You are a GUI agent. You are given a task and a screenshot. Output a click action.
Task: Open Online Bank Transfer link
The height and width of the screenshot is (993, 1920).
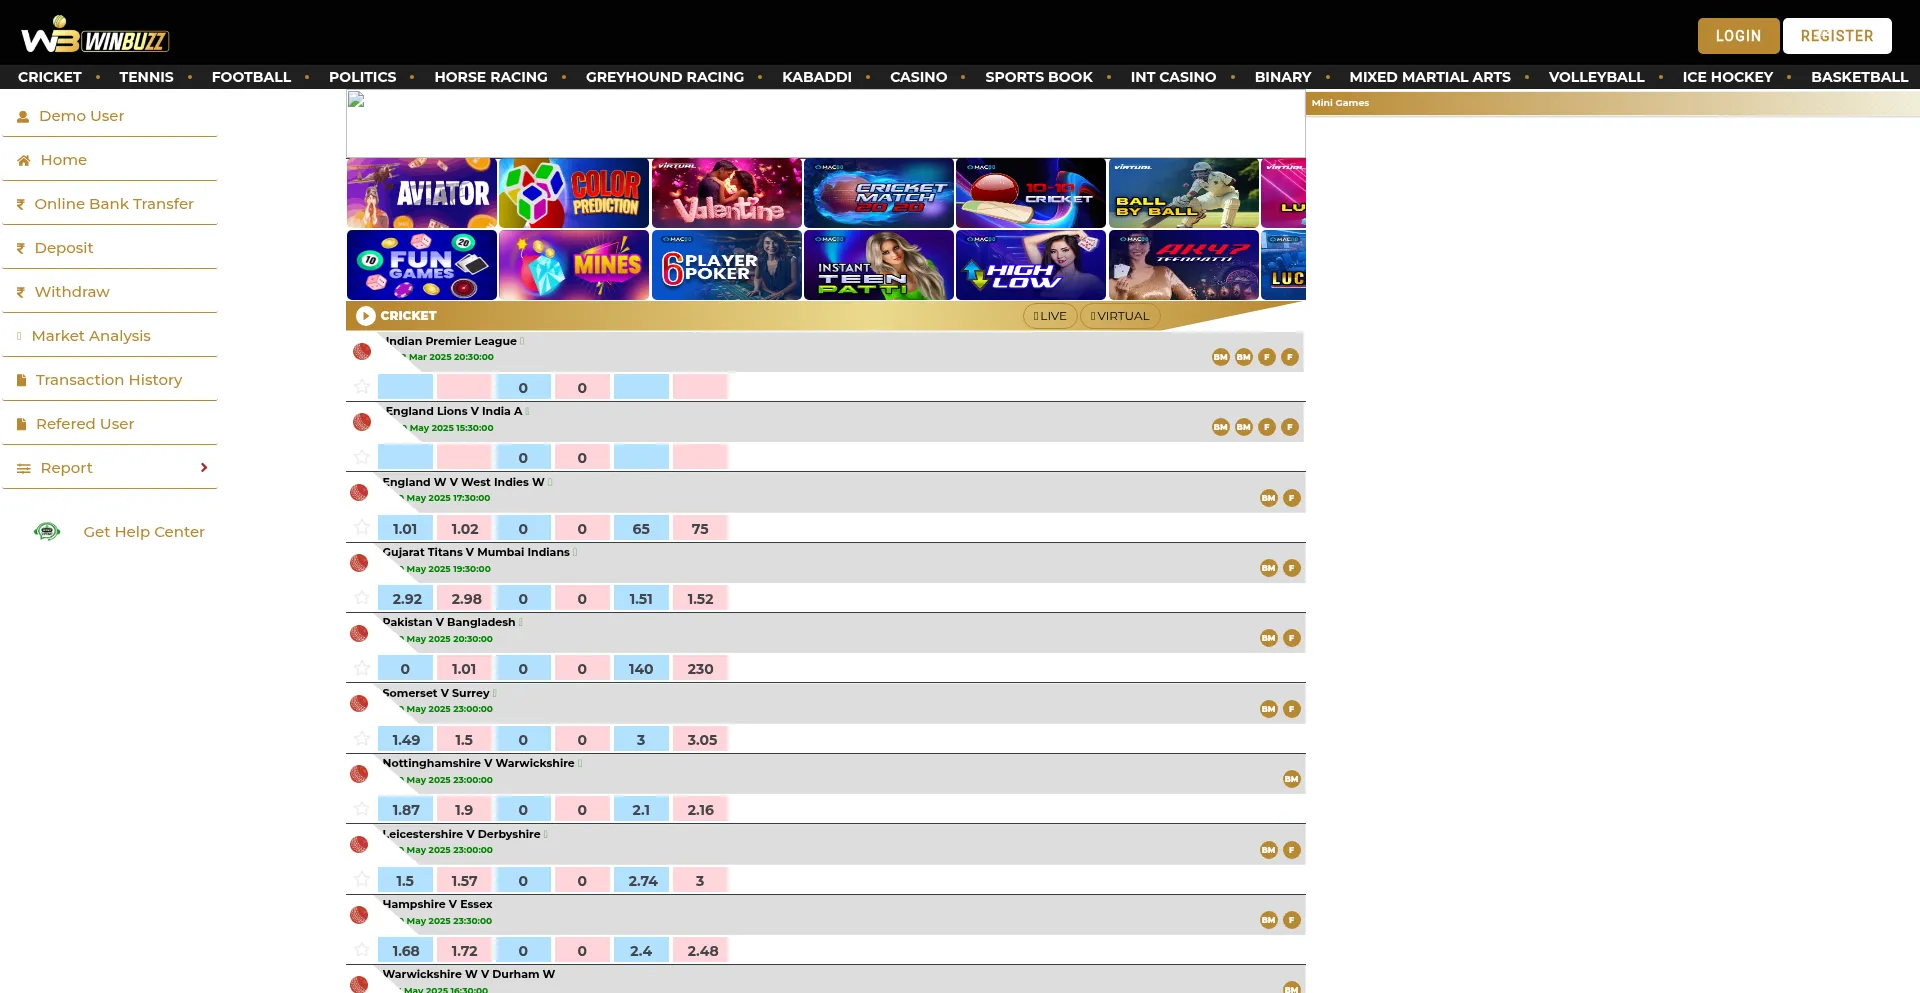point(114,204)
